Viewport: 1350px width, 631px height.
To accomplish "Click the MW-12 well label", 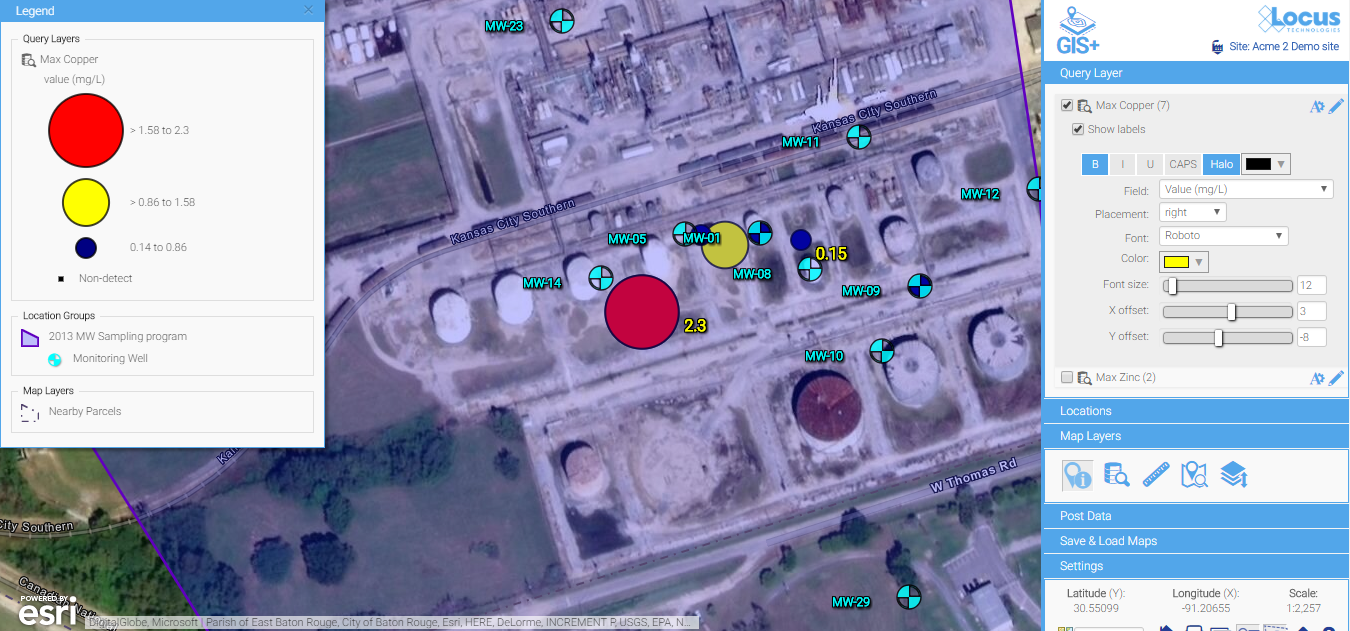I will [980, 194].
